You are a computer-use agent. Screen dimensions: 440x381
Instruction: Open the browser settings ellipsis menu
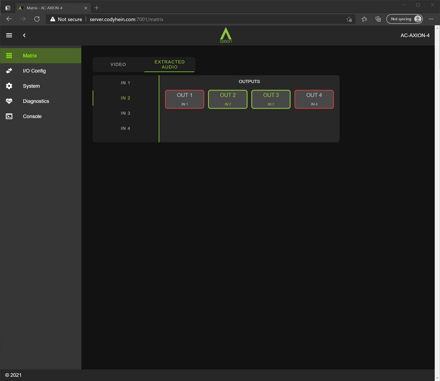(x=431, y=19)
